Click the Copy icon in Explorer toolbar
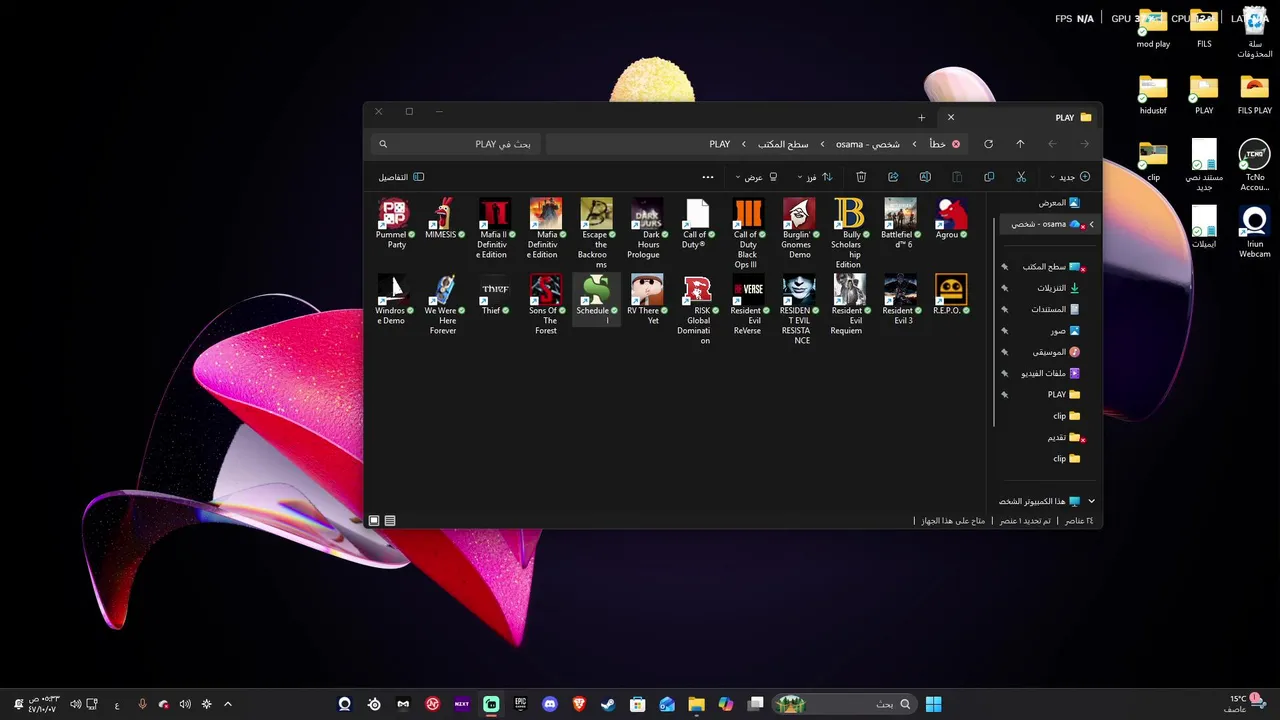This screenshot has height=720, width=1280. 989,177
